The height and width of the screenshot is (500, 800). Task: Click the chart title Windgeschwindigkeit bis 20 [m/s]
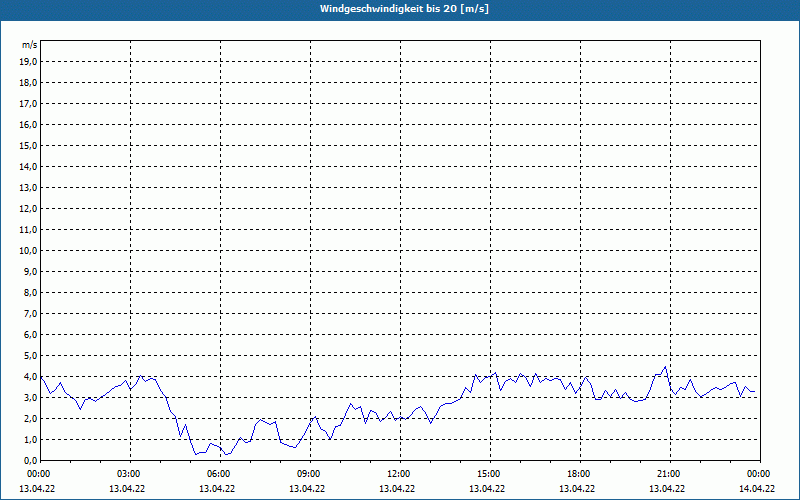404,9
